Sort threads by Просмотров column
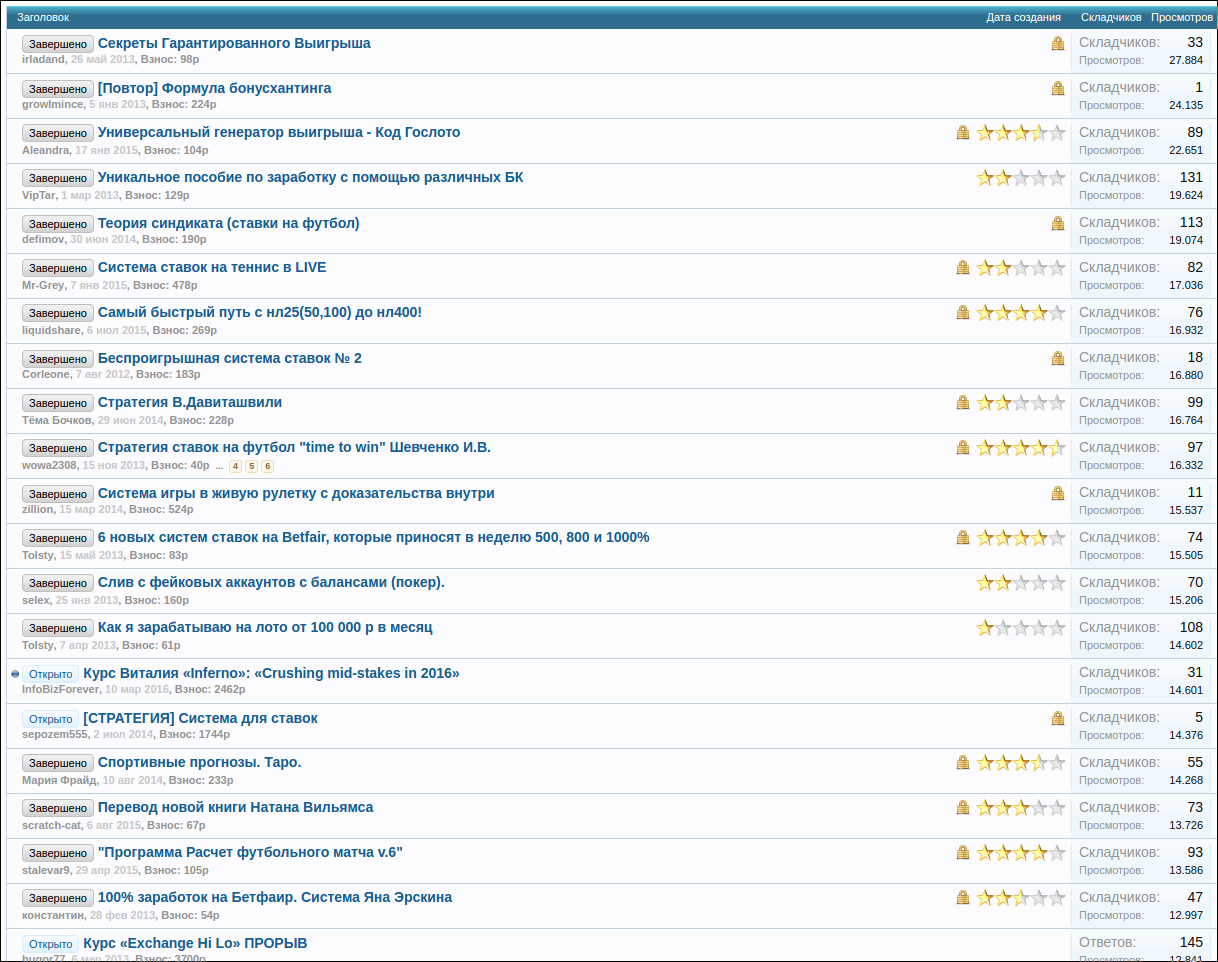The width and height of the screenshot is (1218, 962). [x=1182, y=17]
